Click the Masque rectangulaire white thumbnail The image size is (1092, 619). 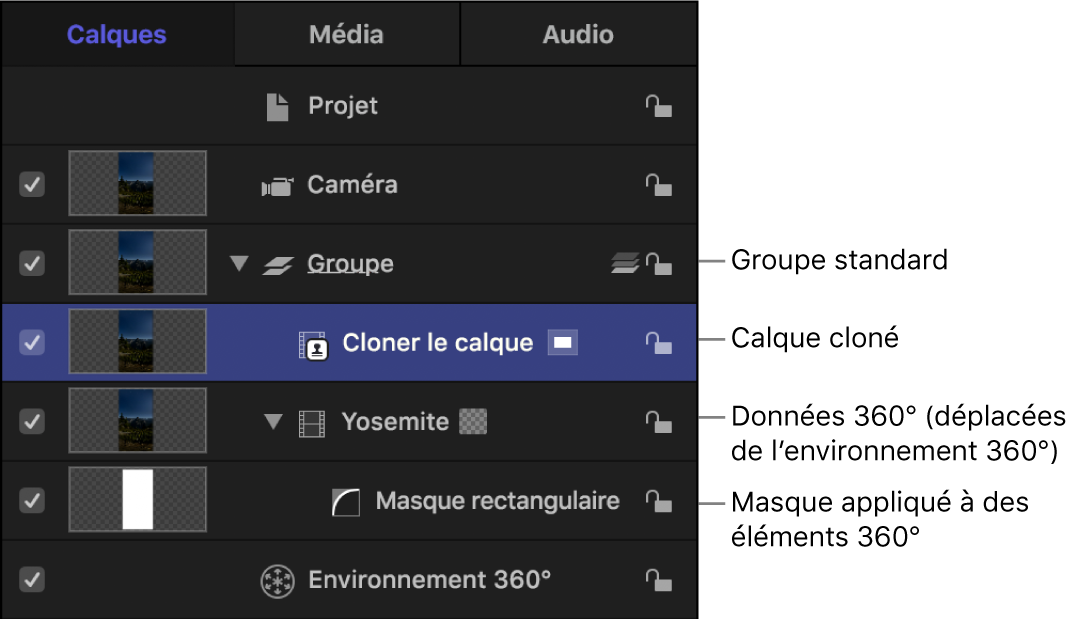coord(137,500)
